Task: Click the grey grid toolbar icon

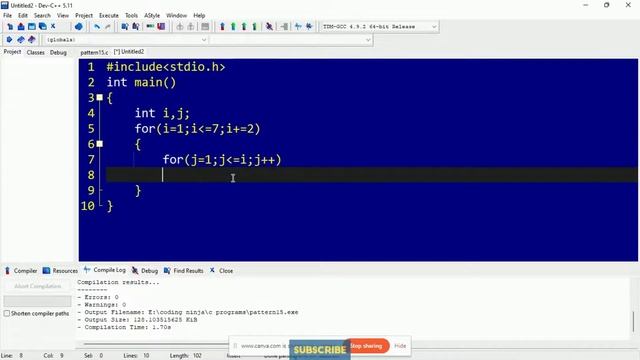Action: pos(205,27)
